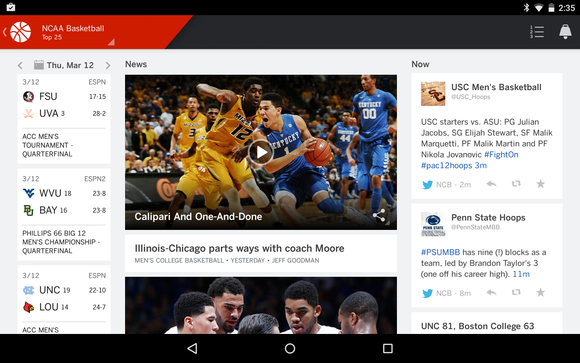Screen dimensions: 580x363
Task: Open UVA 3 game row
Action: tap(64, 113)
